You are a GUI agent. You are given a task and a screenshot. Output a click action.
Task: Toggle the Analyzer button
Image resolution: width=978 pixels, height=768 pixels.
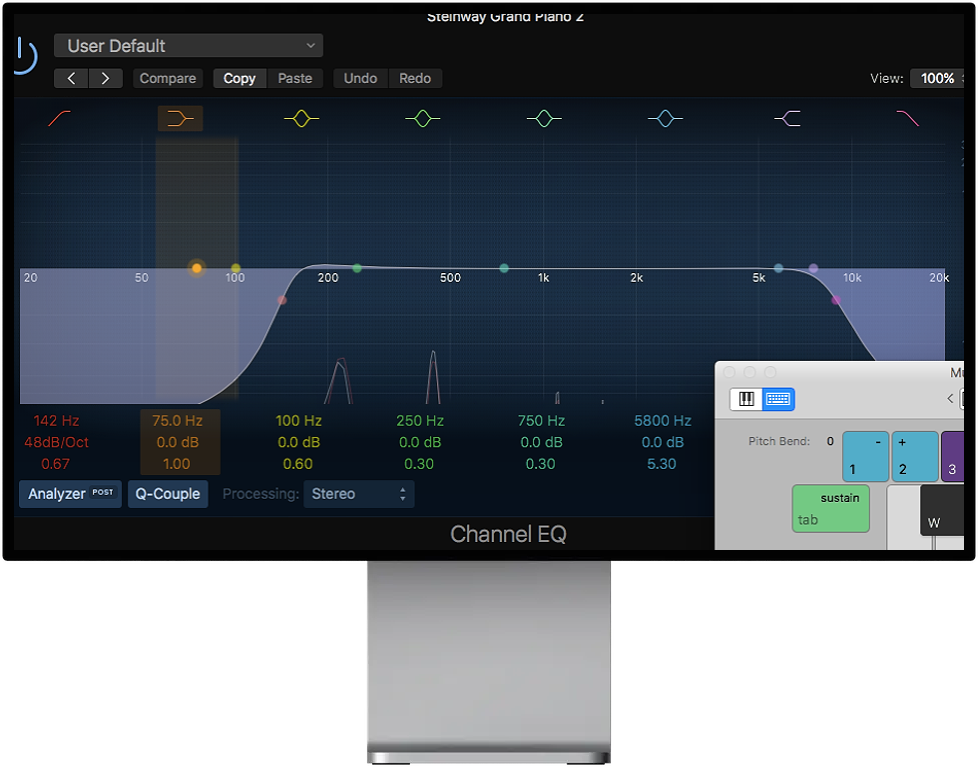(70, 494)
